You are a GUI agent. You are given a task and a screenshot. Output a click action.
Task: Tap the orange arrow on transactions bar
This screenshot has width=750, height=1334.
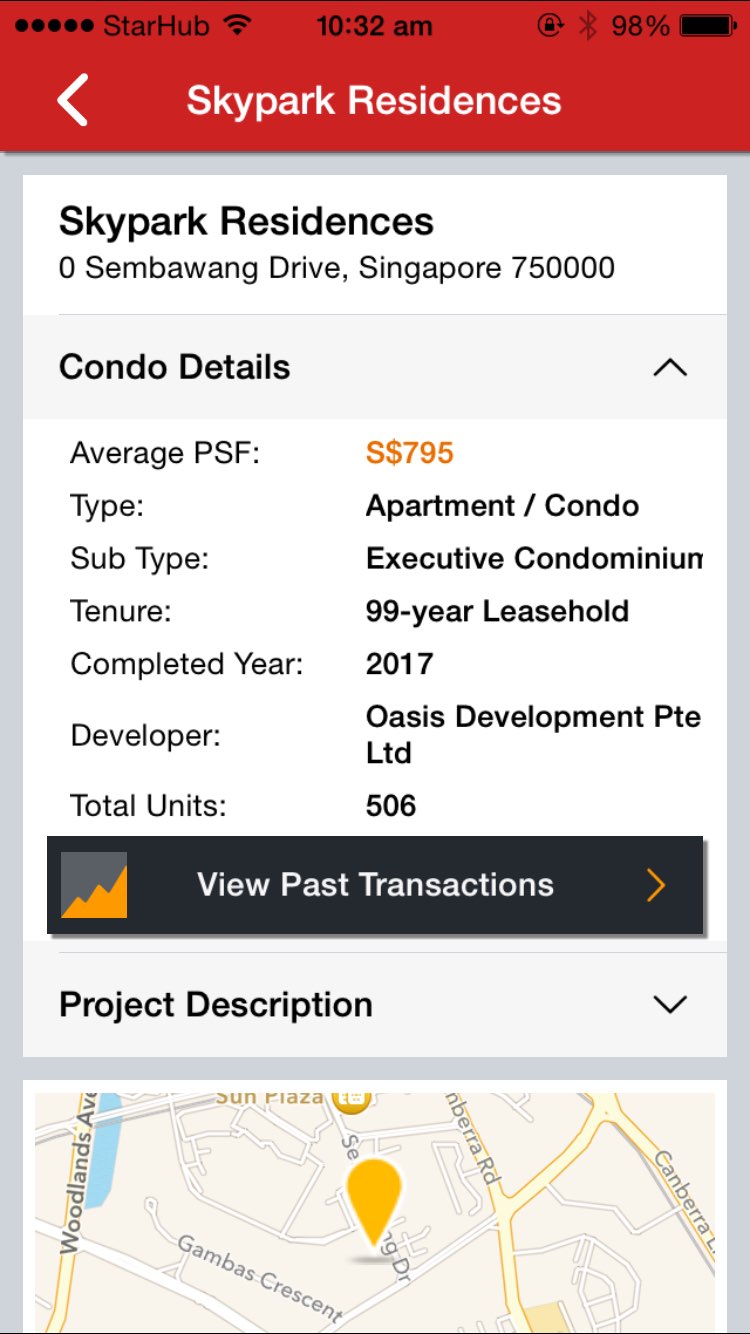(x=656, y=885)
